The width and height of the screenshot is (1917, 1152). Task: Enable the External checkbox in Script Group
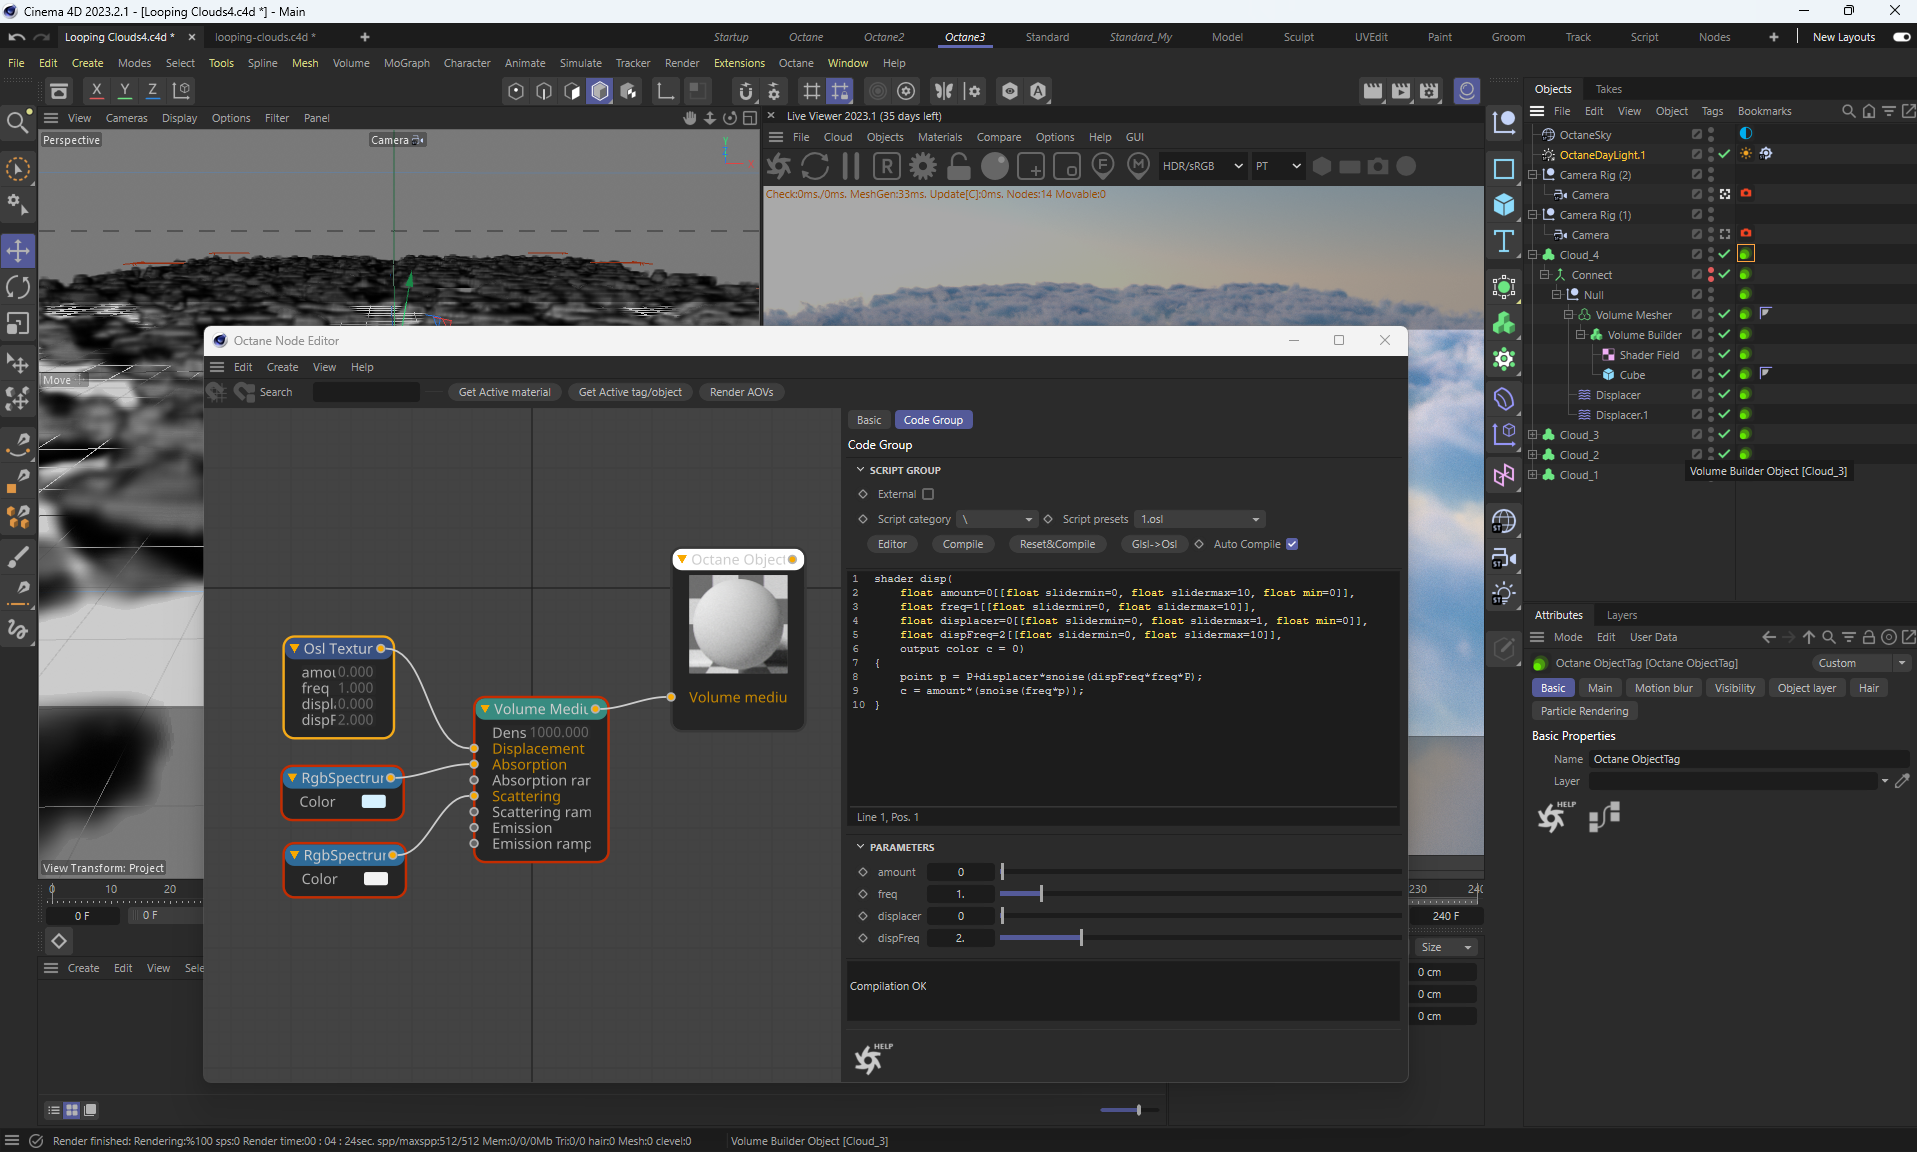coord(928,494)
